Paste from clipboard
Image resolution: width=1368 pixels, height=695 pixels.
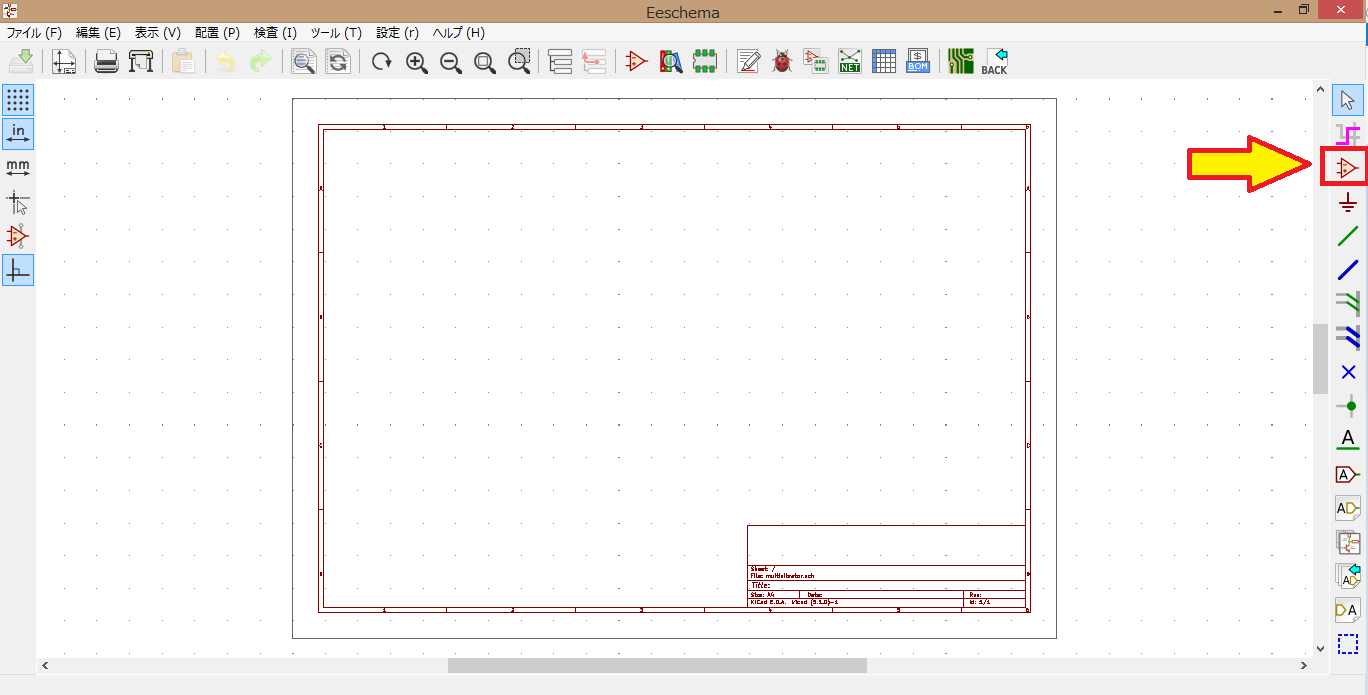click(x=183, y=61)
